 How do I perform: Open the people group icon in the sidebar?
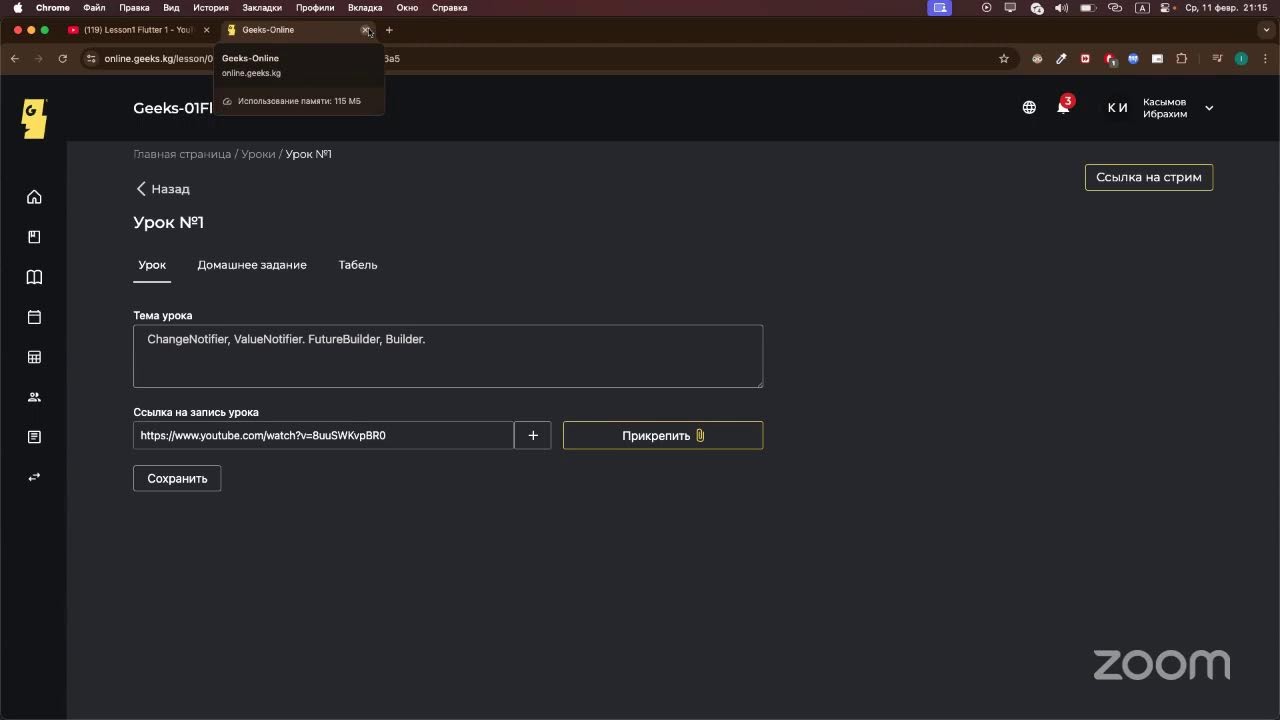34,397
